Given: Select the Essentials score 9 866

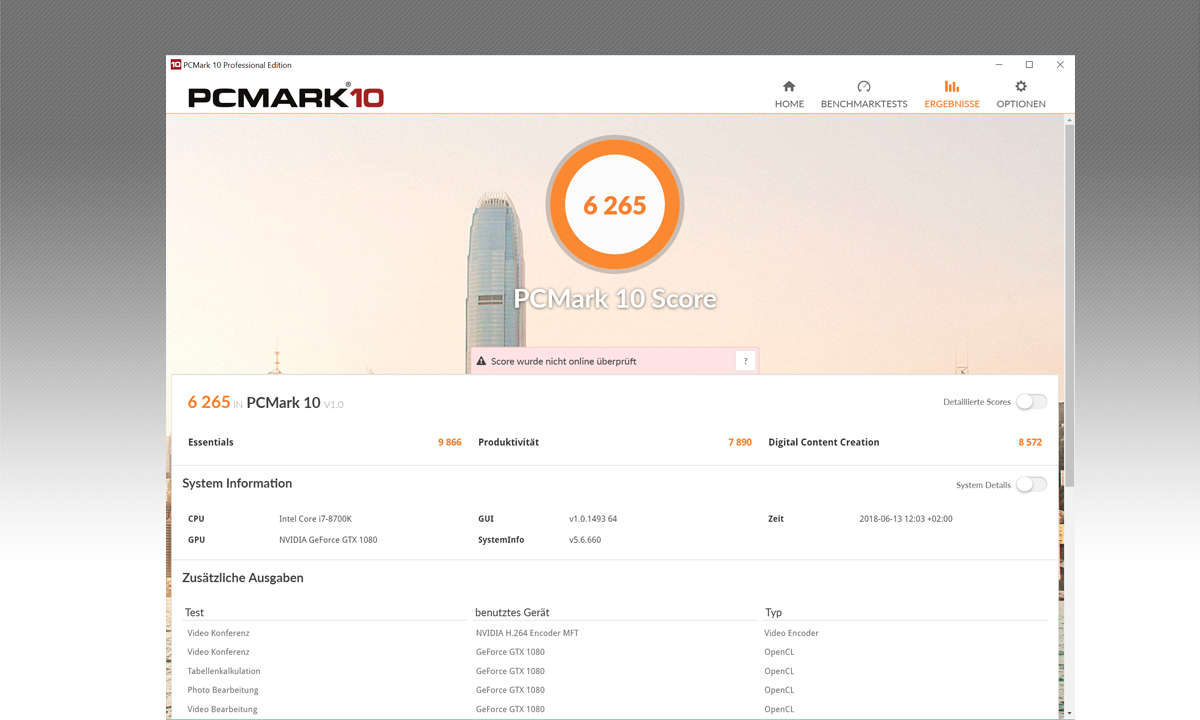Looking at the screenshot, I should [450, 442].
